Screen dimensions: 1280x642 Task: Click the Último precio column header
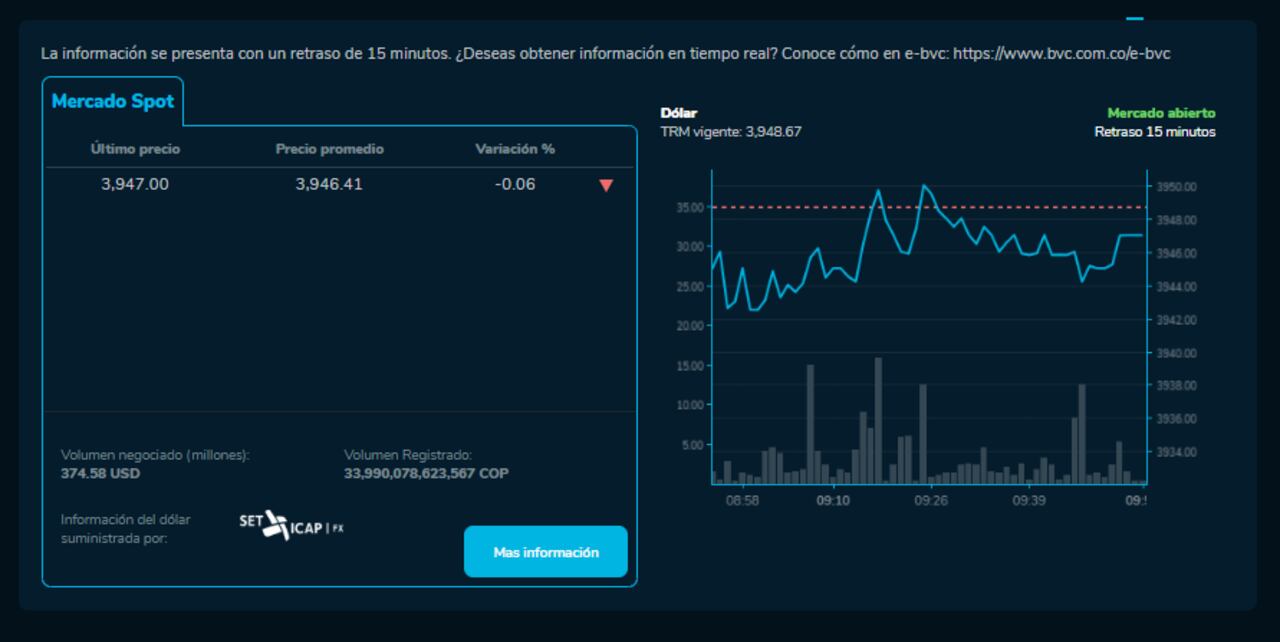click(135, 149)
